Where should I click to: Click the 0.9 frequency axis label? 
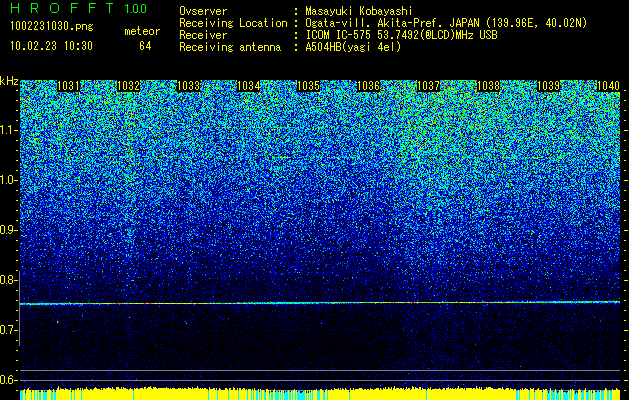pyautogui.click(x=8, y=230)
